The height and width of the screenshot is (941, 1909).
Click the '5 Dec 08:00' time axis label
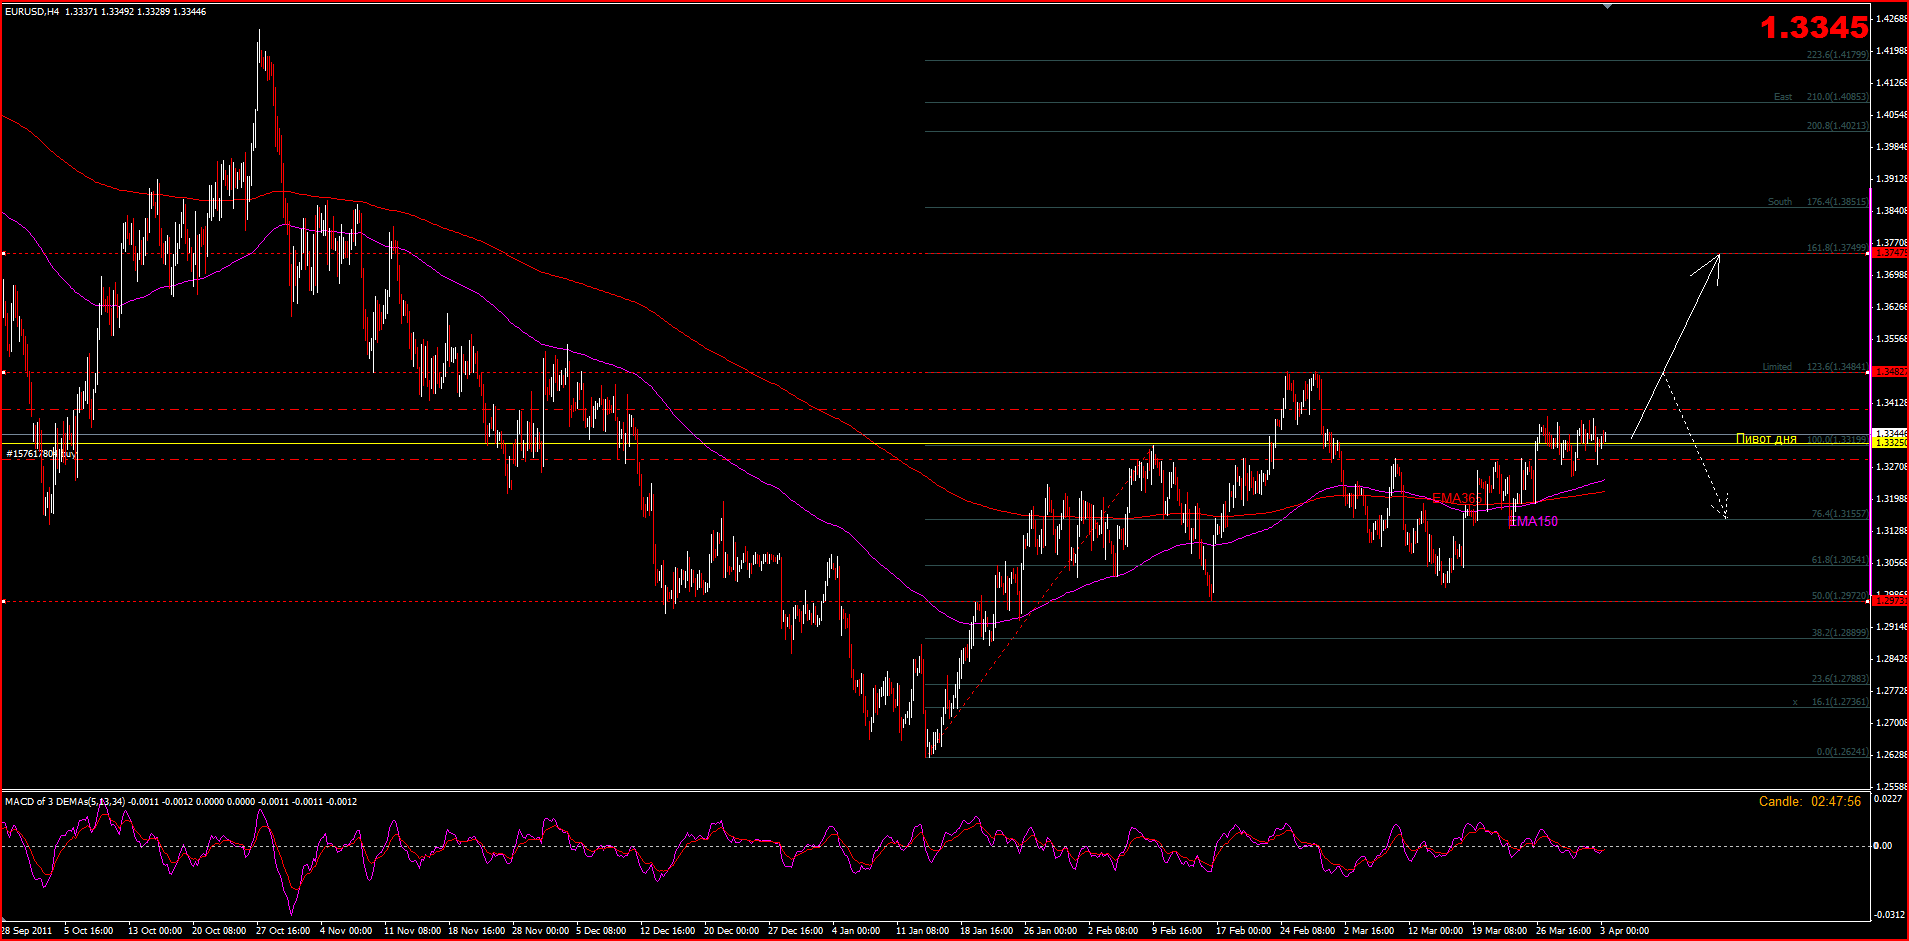pos(601,931)
